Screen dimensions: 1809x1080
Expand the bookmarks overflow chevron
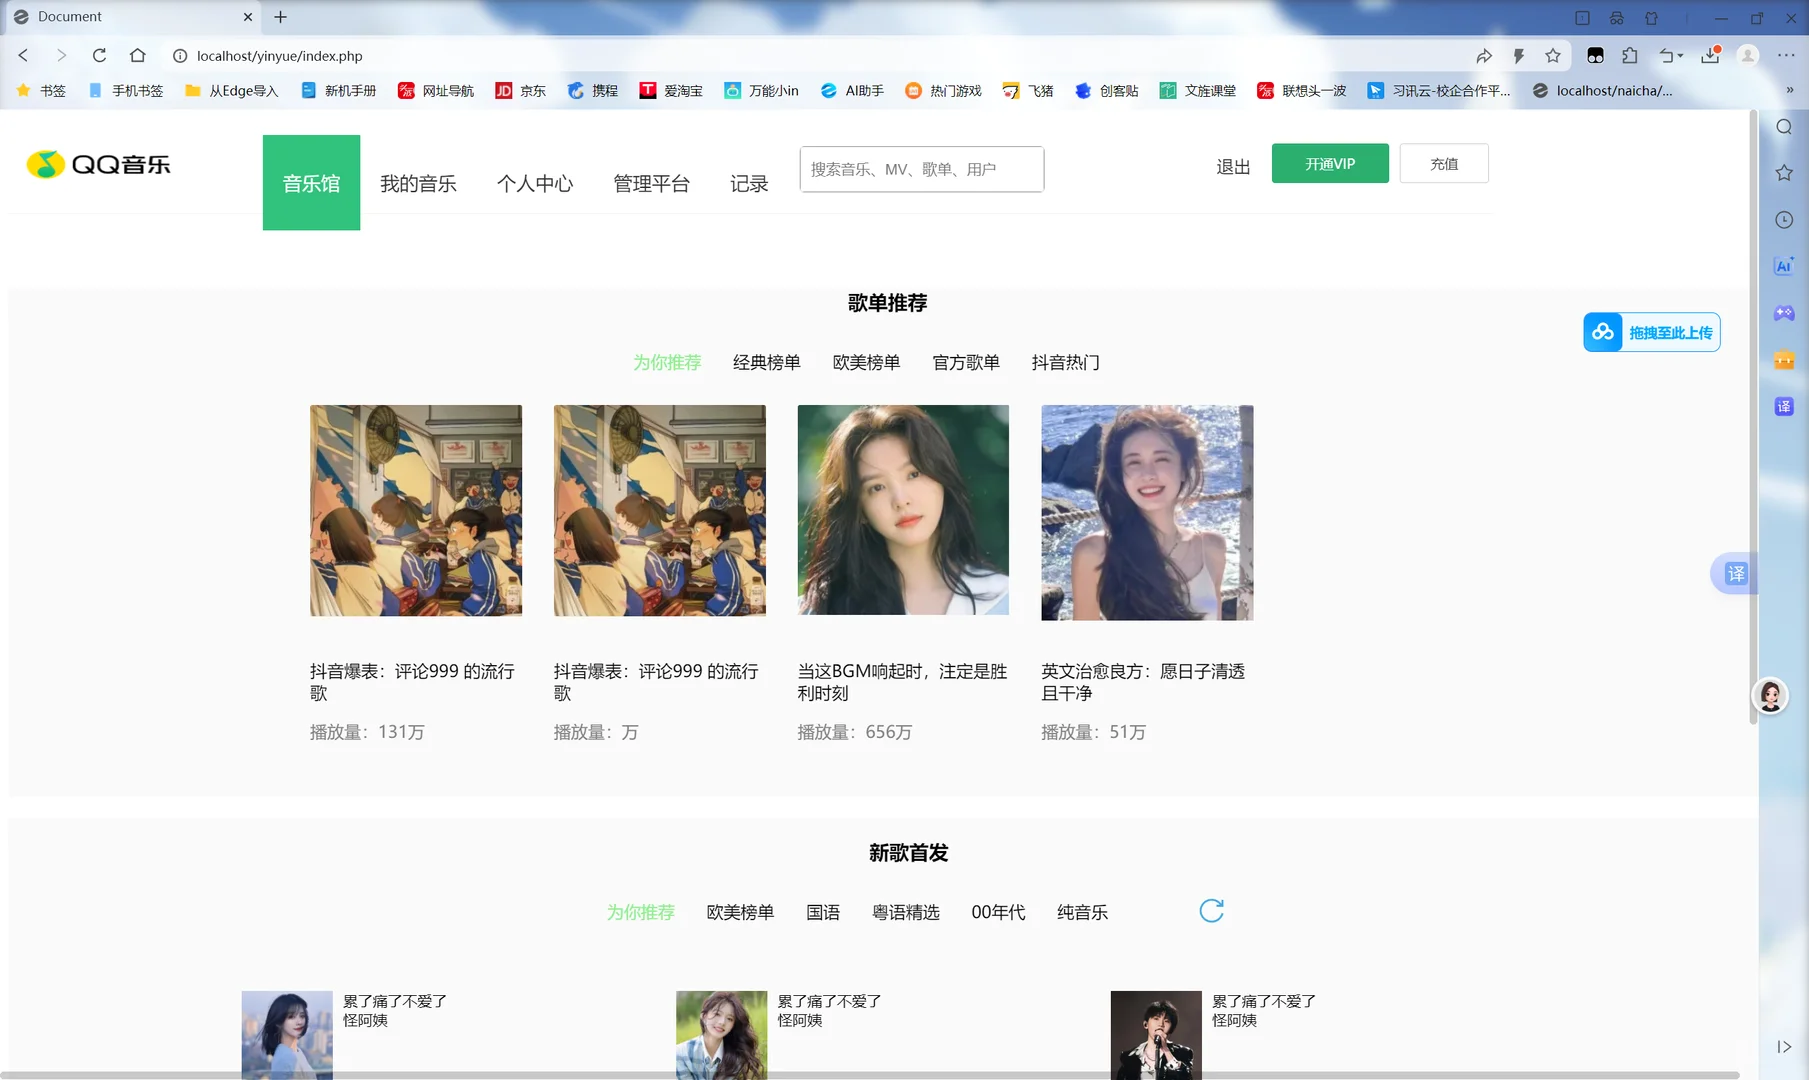point(1789,90)
